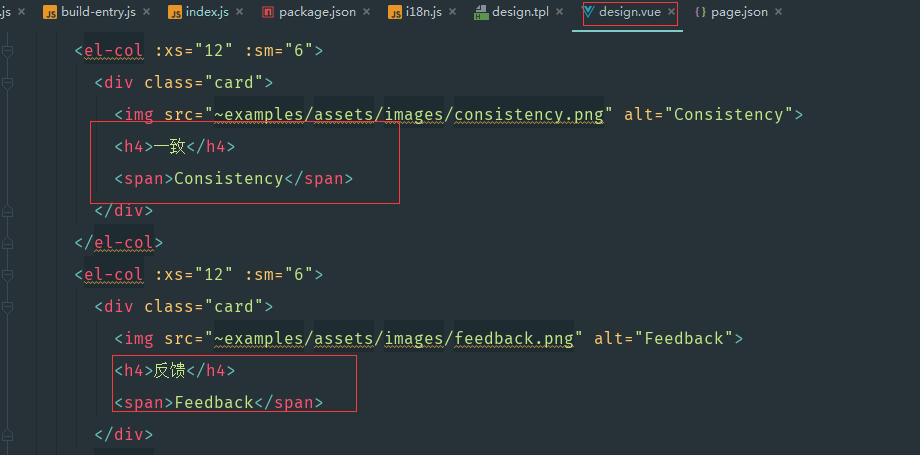Switch to the index.js tab
The height and width of the screenshot is (455, 920).
(x=207, y=12)
